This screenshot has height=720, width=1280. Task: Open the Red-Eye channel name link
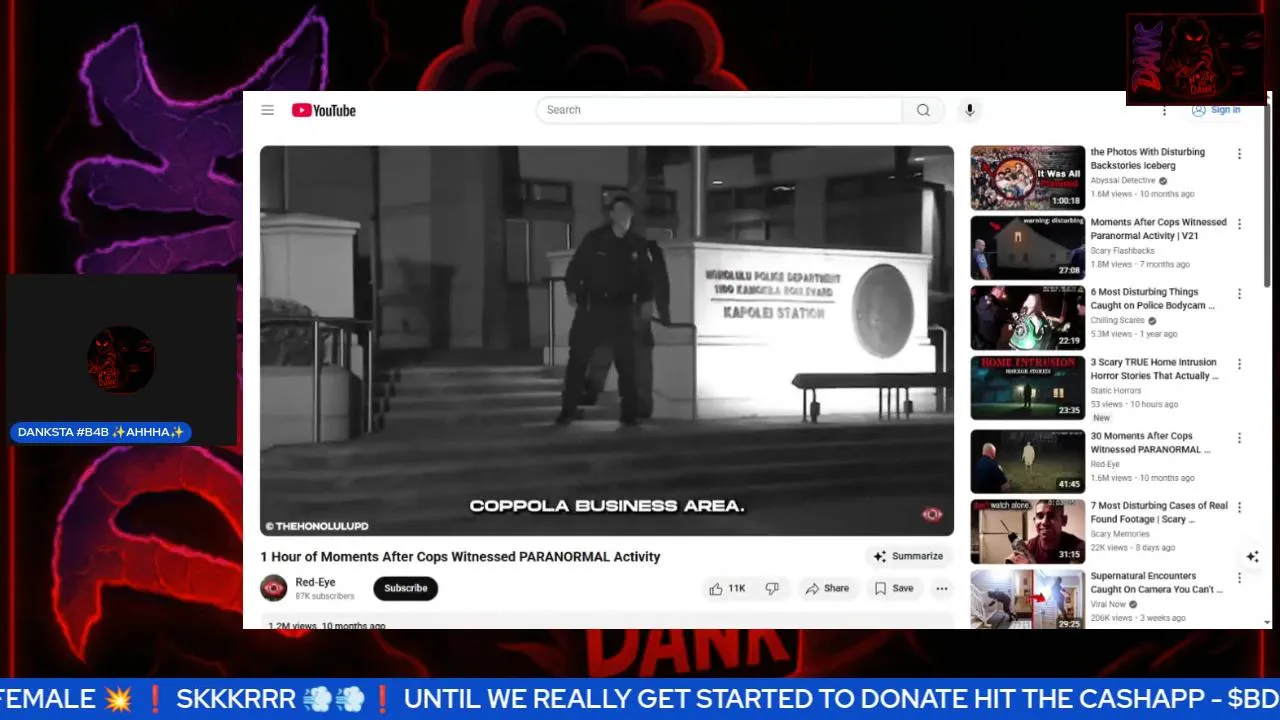click(316, 582)
